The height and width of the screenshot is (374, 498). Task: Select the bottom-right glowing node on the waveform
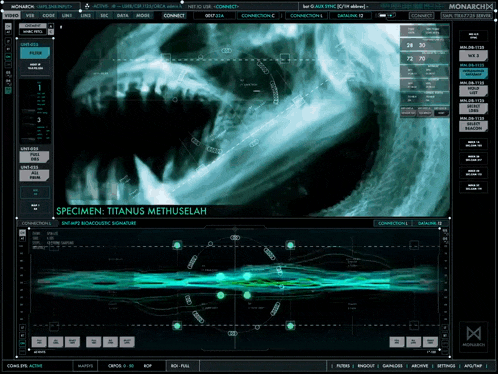tap(290, 326)
